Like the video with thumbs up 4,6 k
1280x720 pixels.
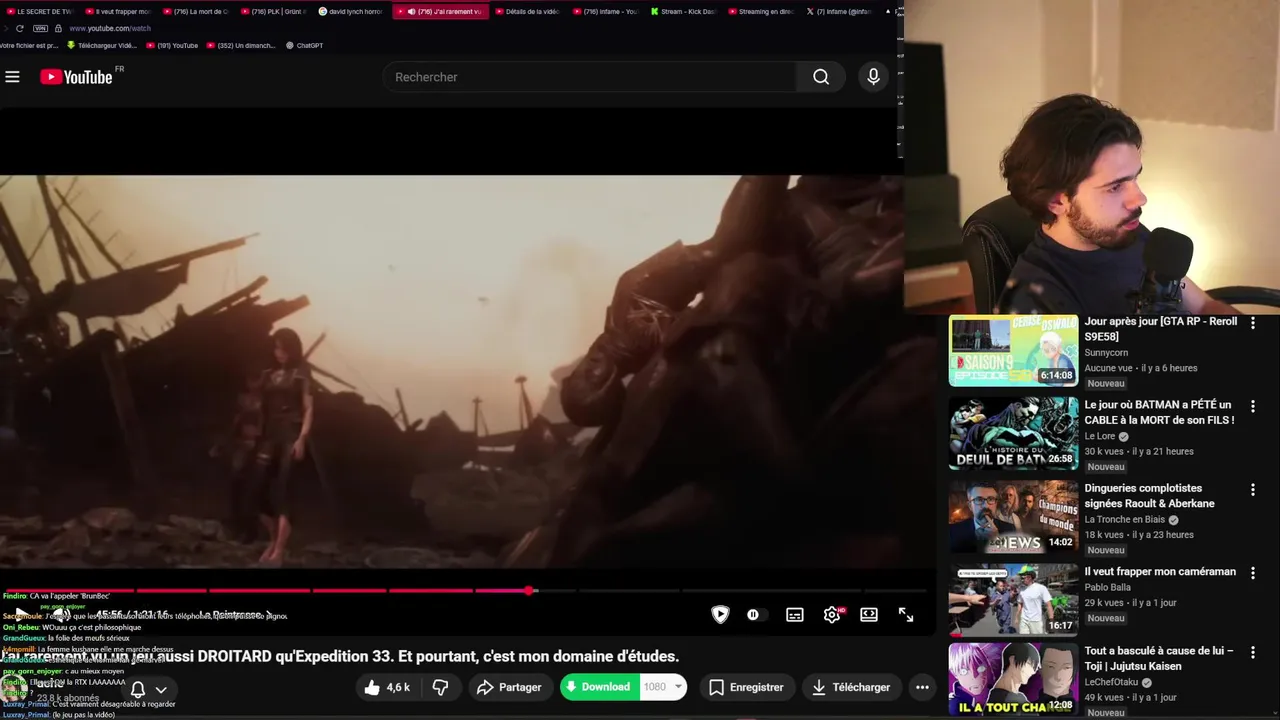(388, 687)
